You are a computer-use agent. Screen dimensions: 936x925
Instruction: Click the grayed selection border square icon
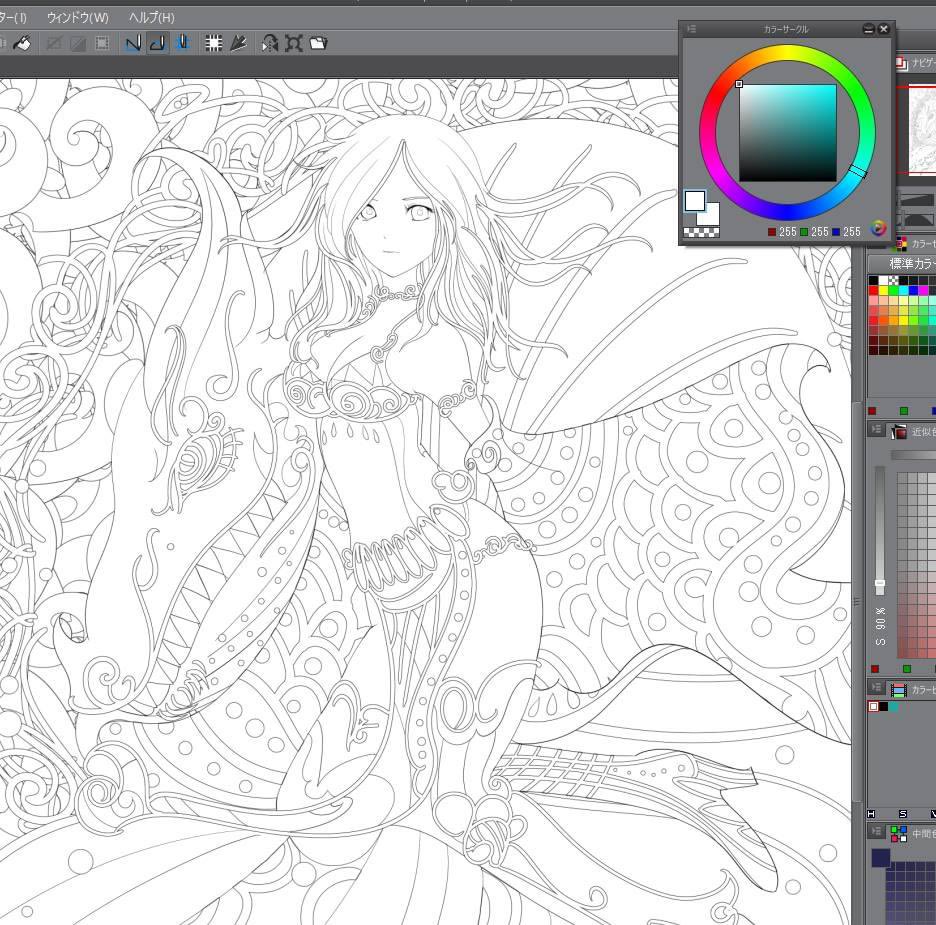pos(102,43)
